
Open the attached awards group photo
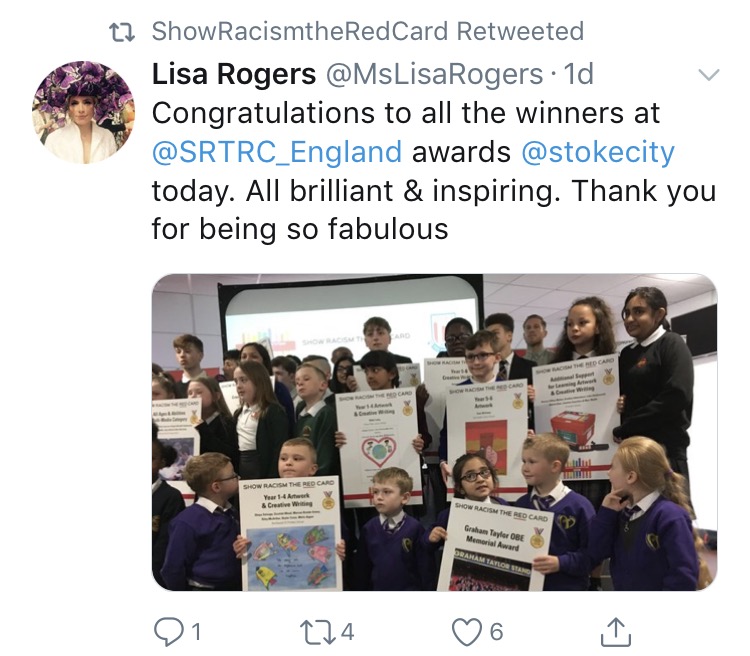click(x=434, y=432)
